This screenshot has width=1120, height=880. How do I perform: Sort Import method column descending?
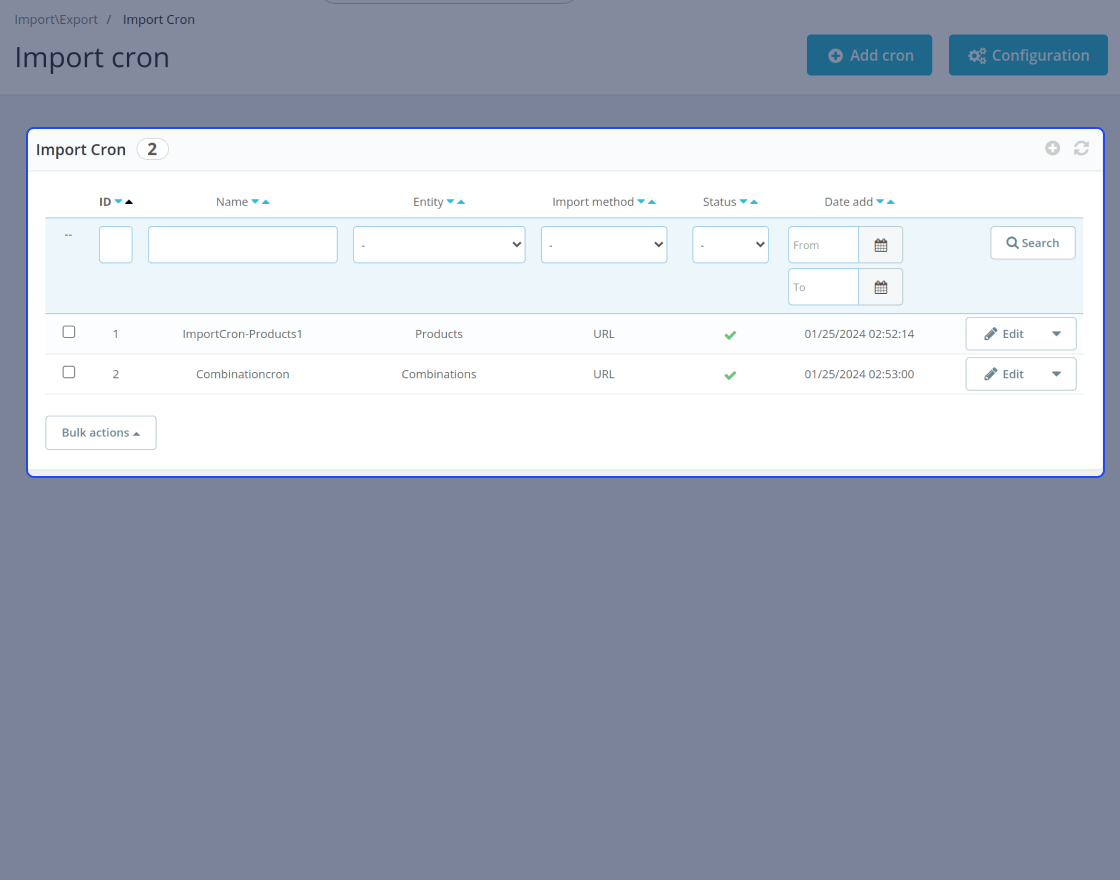point(641,202)
